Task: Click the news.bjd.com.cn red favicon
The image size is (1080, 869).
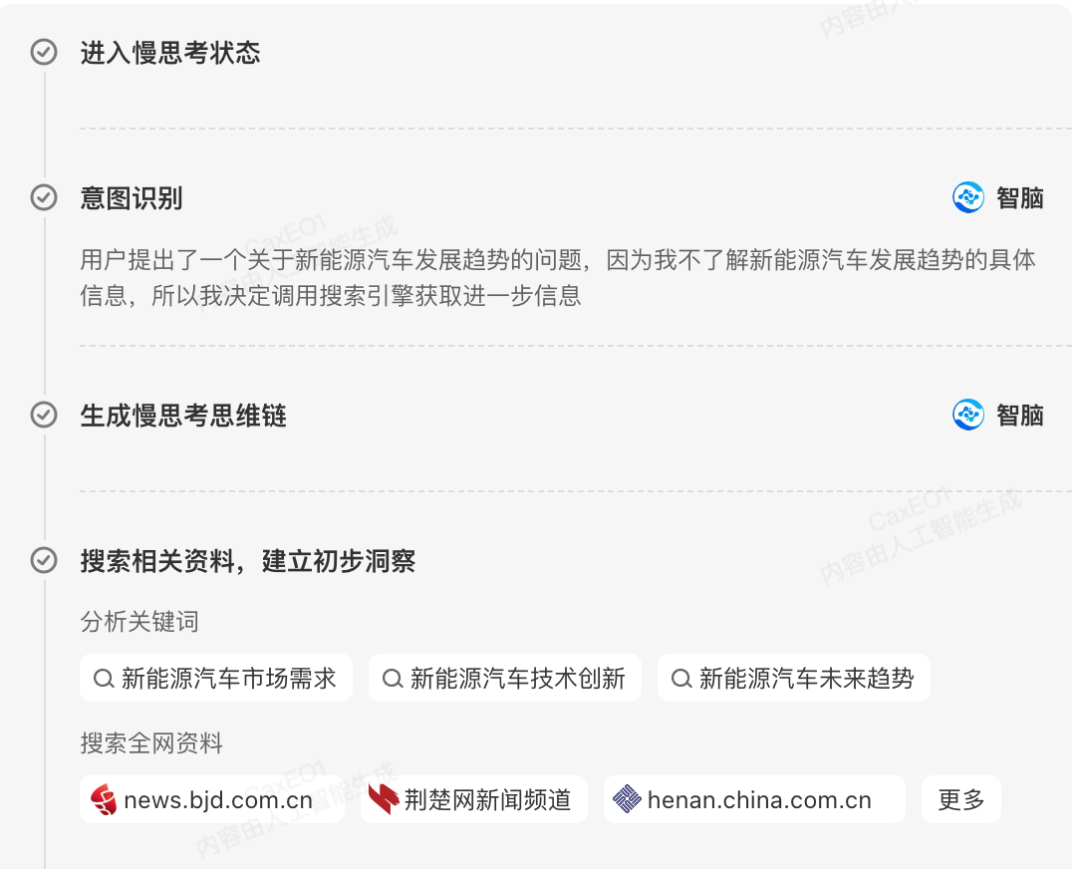Action: point(104,799)
